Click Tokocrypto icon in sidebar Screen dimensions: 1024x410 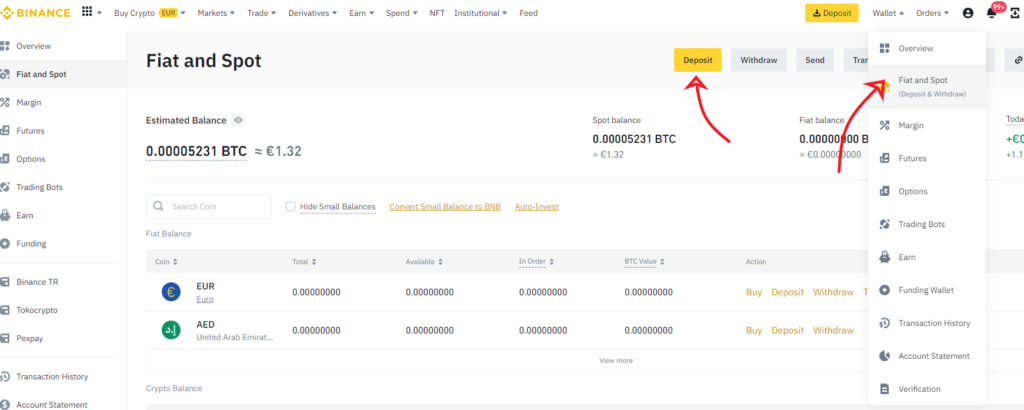[x=5, y=310]
